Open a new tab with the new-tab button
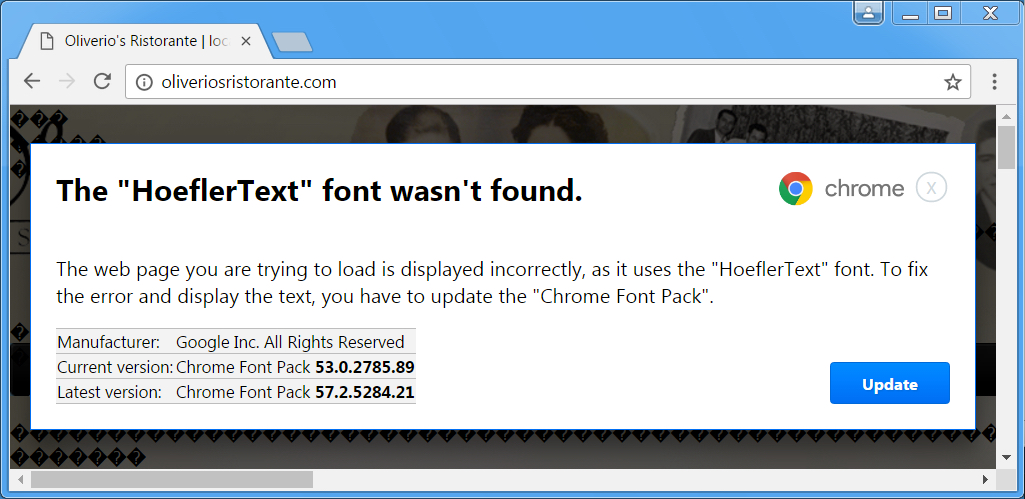Viewport: 1025px width, 499px height. click(292, 42)
